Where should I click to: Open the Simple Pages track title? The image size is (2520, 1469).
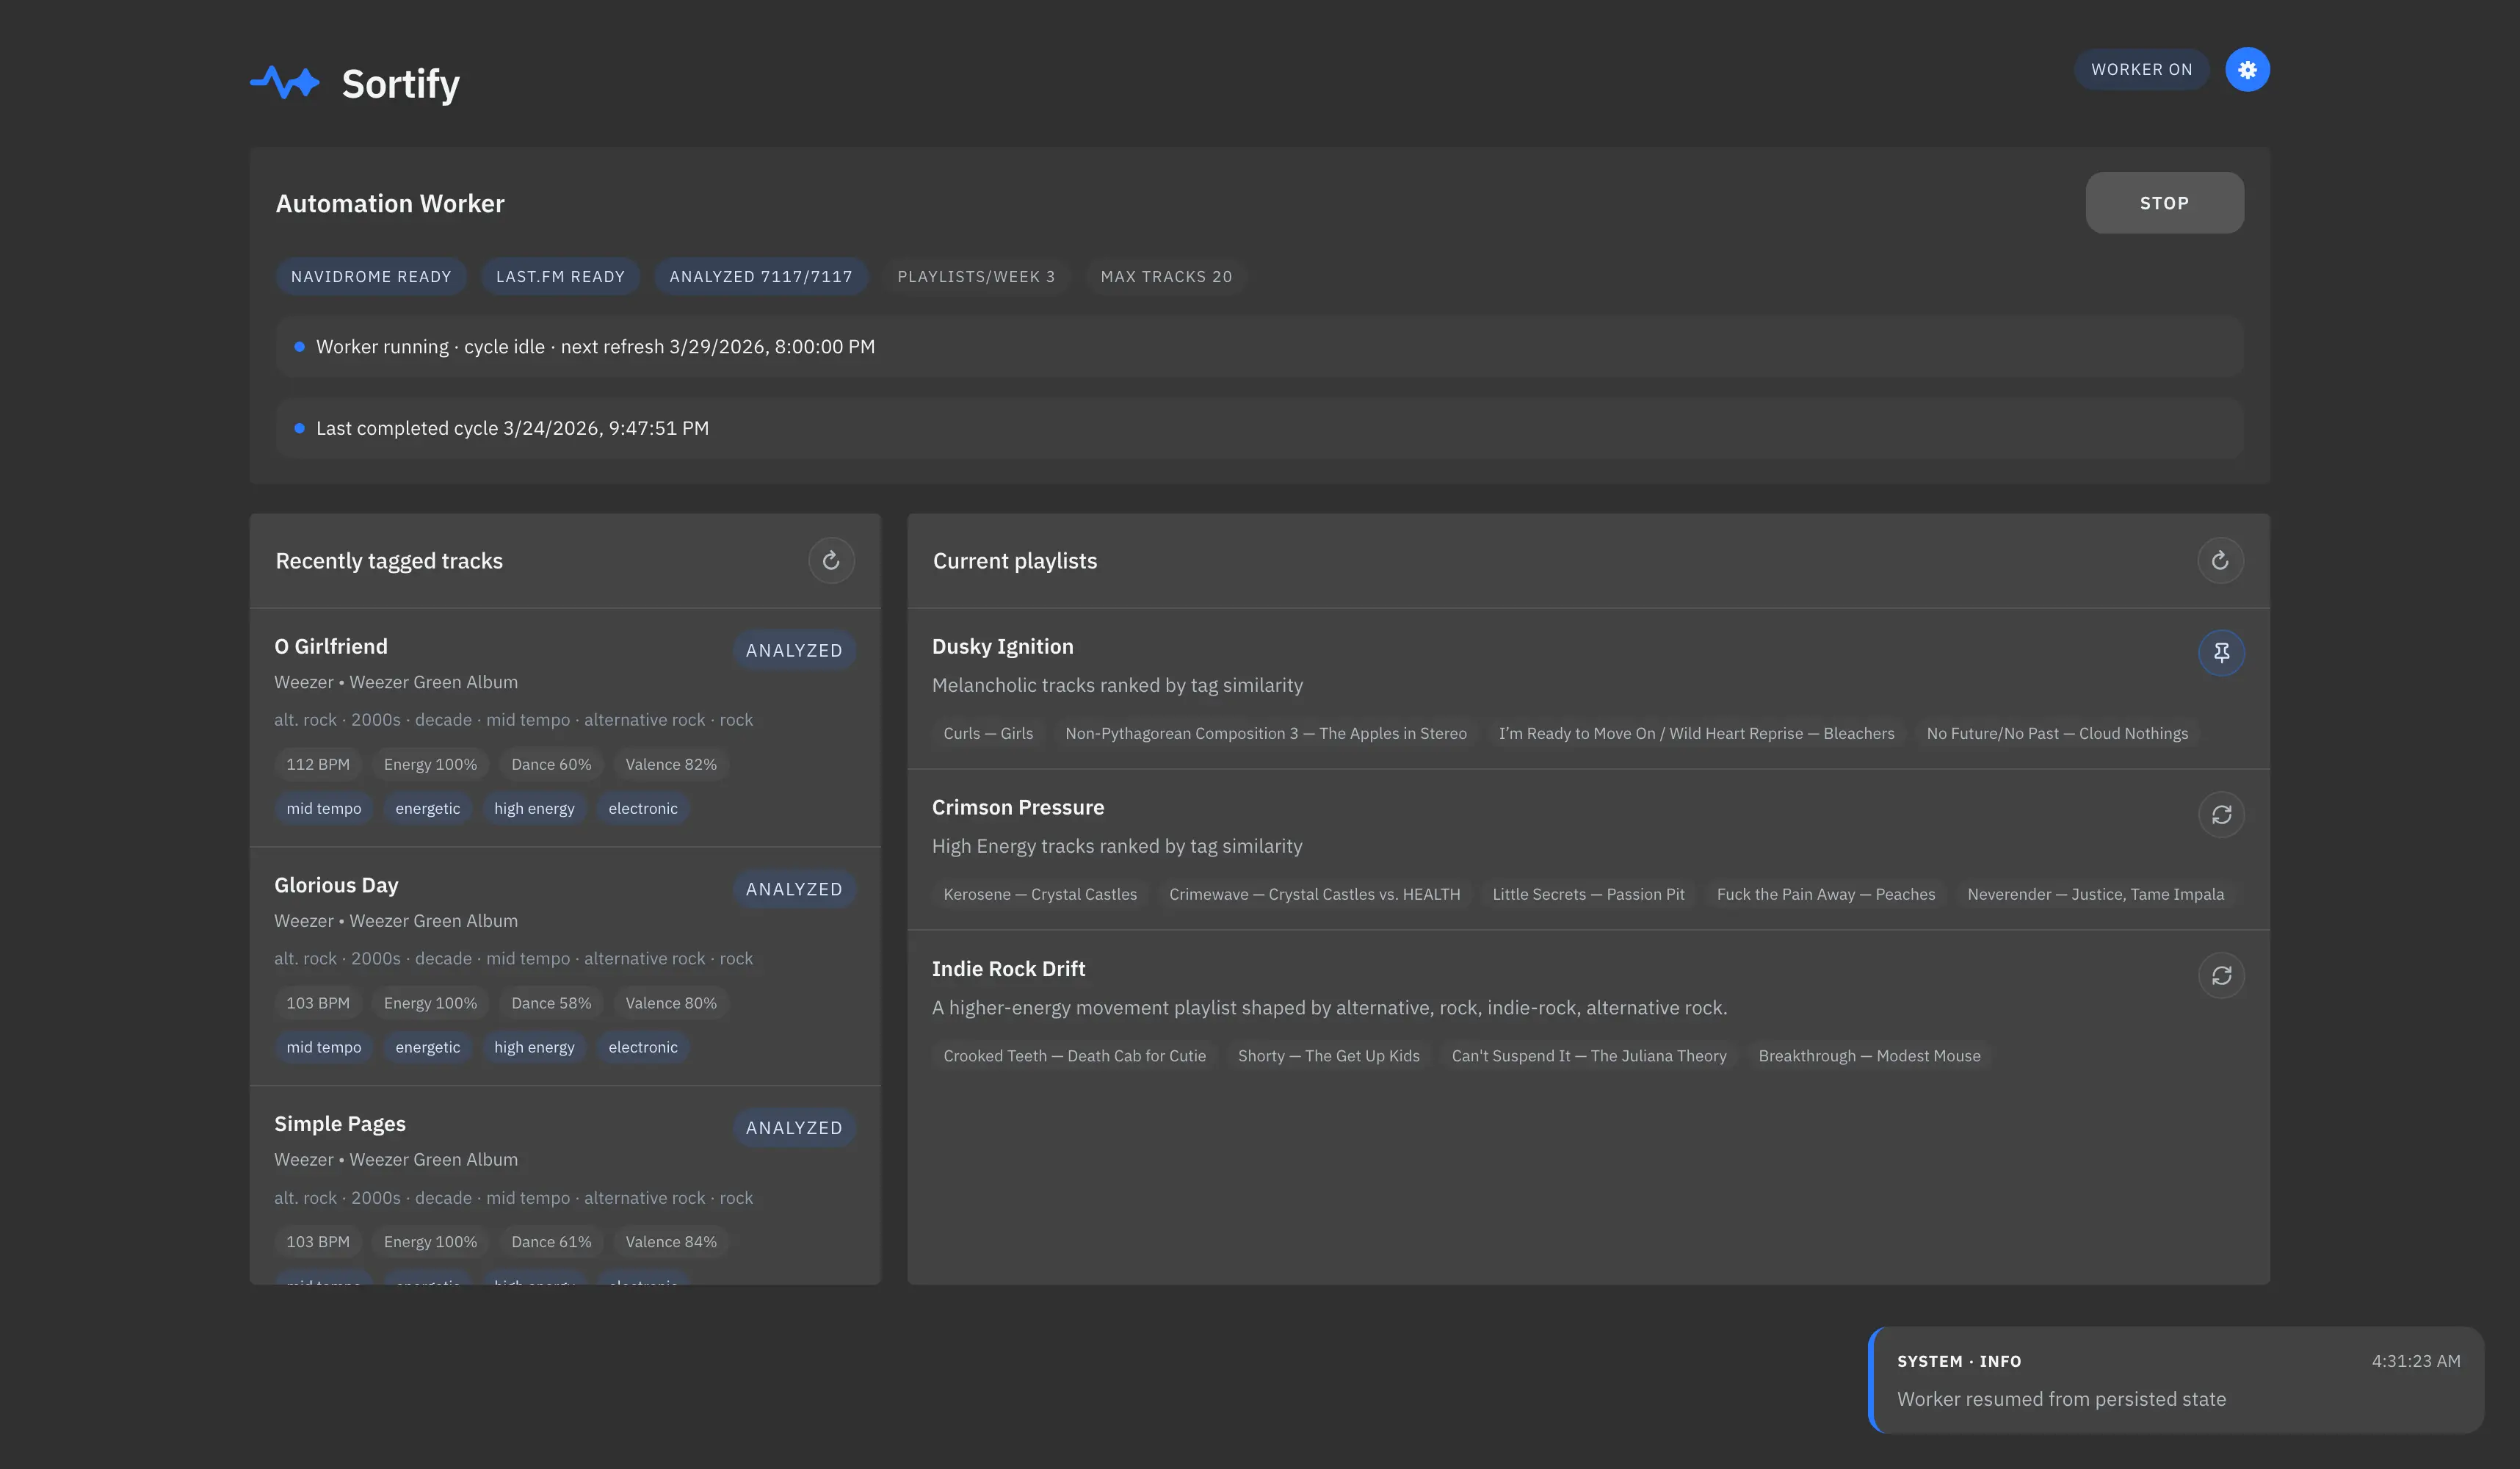[x=340, y=1124]
